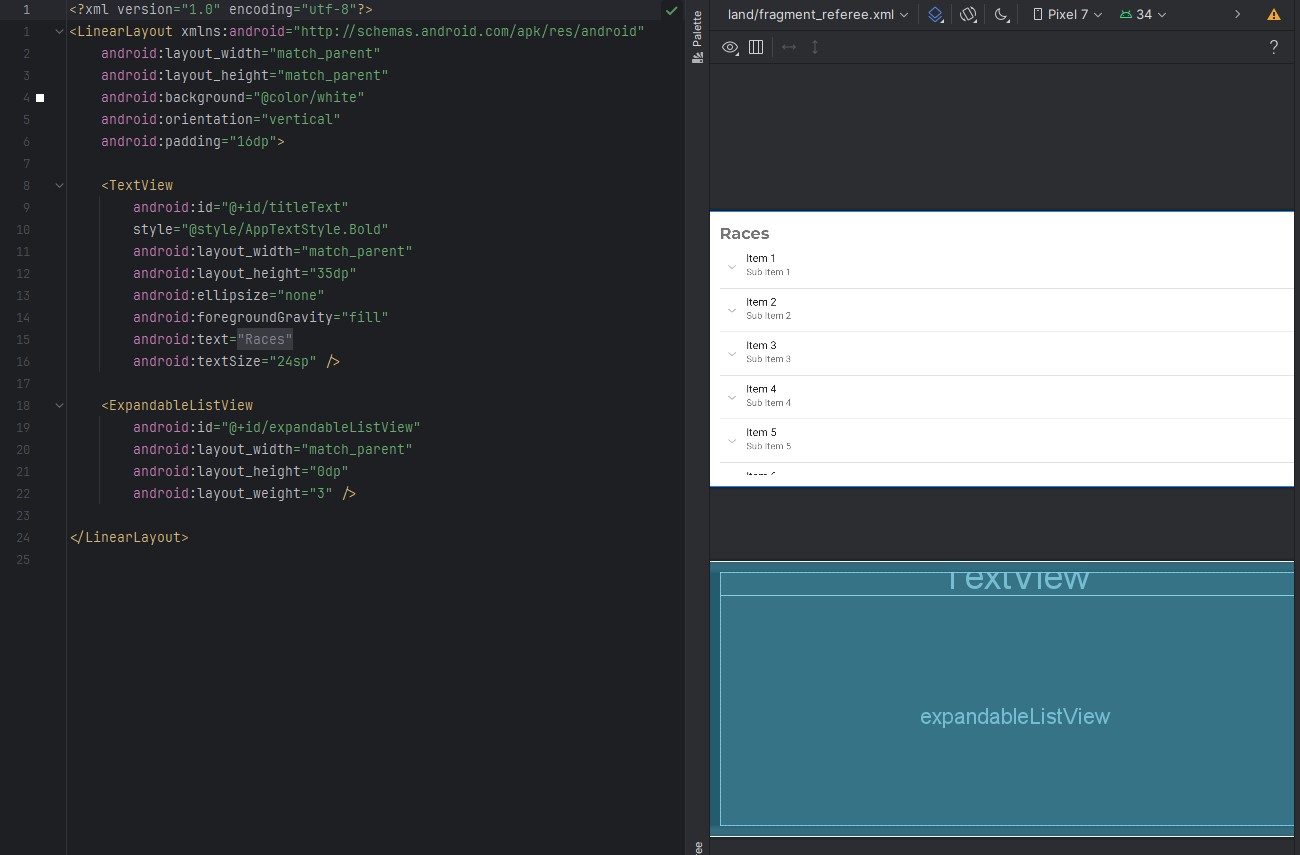Collapse the TextView tag fold arrow
The image size is (1300, 855).
[60, 186]
